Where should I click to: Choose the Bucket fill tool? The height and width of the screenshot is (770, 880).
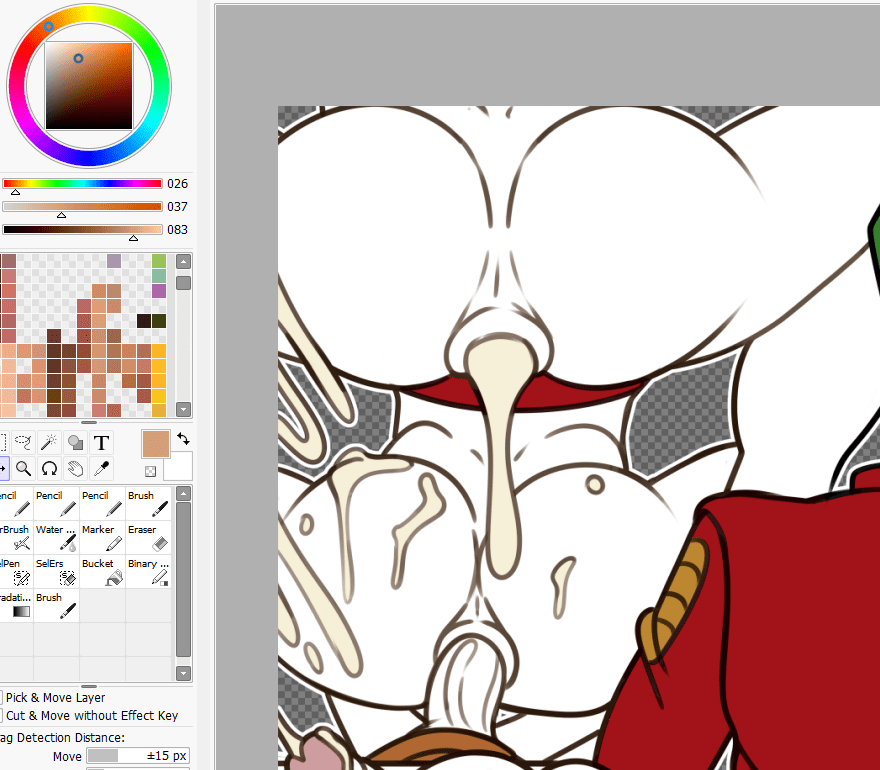coord(102,572)
